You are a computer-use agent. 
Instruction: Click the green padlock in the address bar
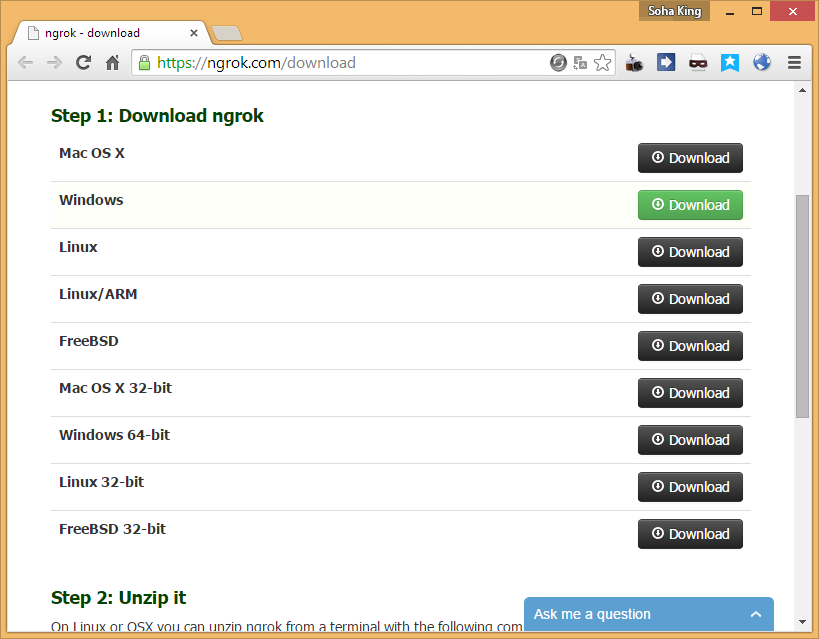pyautogui.click(x=144, y=63)
